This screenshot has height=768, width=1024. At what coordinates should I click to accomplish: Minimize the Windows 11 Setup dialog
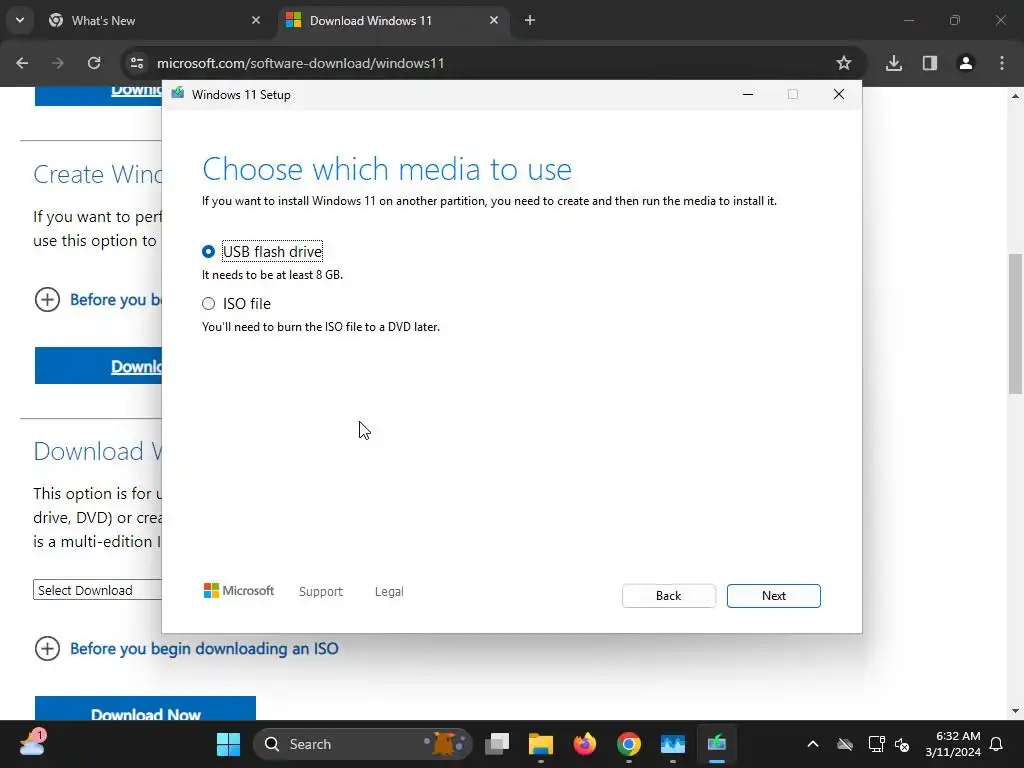pyautogui.click(x=748, y=94)
